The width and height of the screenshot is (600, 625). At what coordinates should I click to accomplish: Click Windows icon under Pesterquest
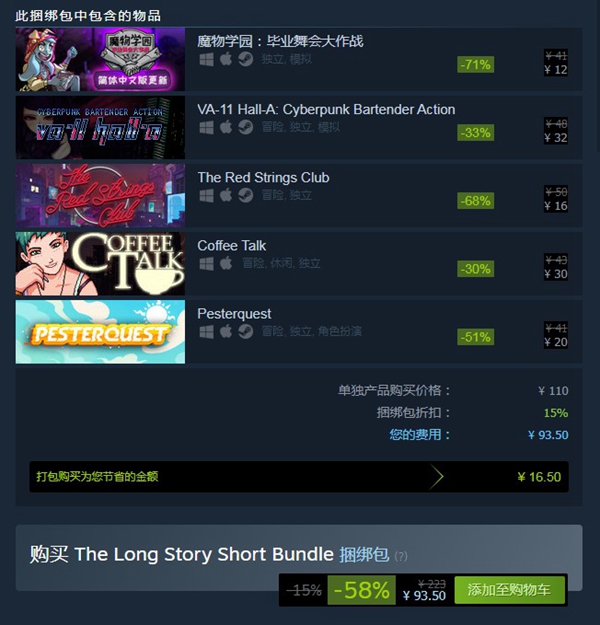[207, 332]
